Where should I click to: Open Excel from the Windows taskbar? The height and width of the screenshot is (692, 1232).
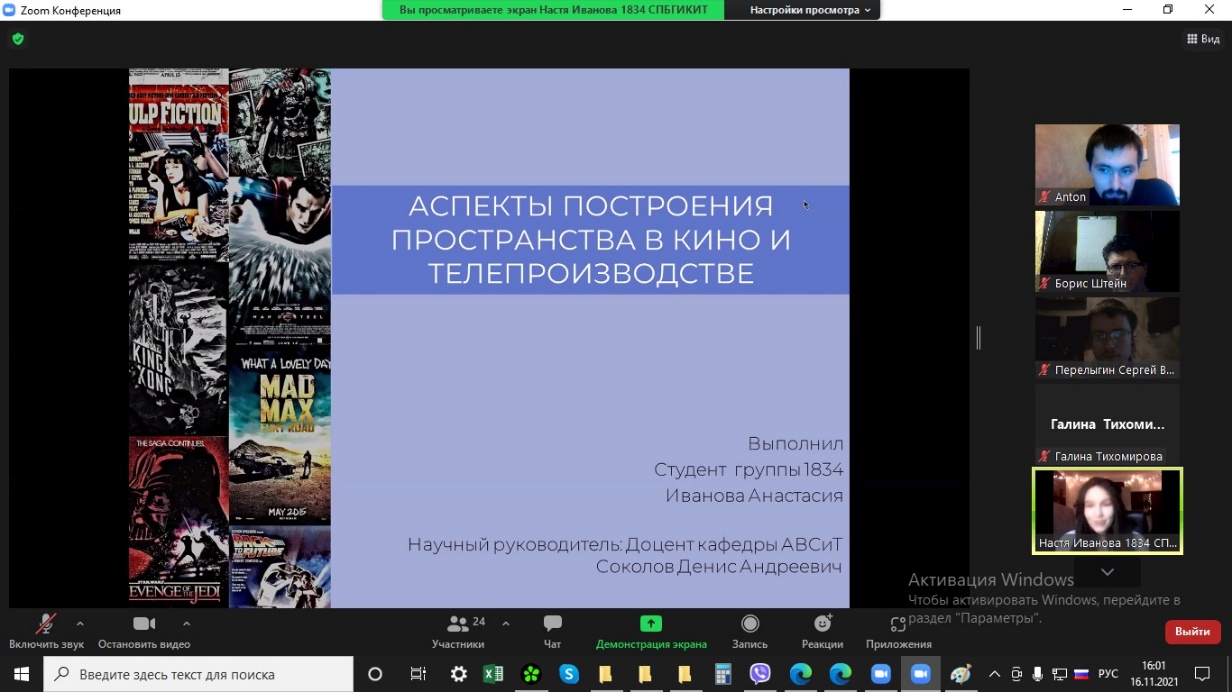click(493, 675)
